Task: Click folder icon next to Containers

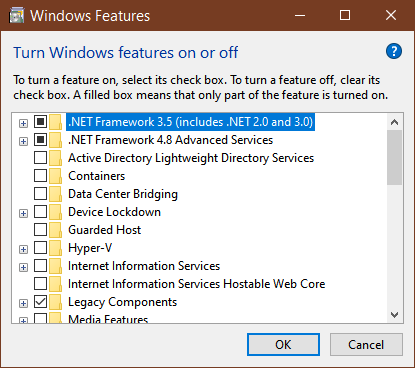Action: coord(55,176)
